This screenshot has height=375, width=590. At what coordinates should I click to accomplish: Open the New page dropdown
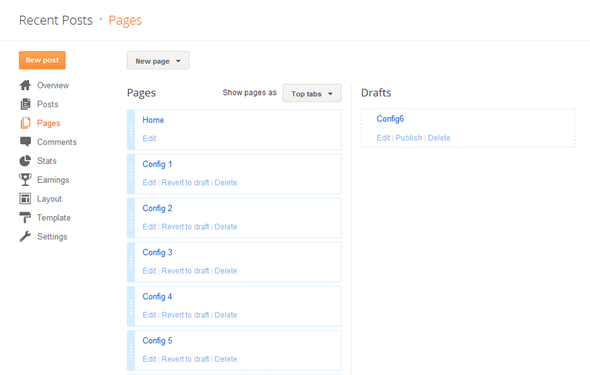pos(158,61)
